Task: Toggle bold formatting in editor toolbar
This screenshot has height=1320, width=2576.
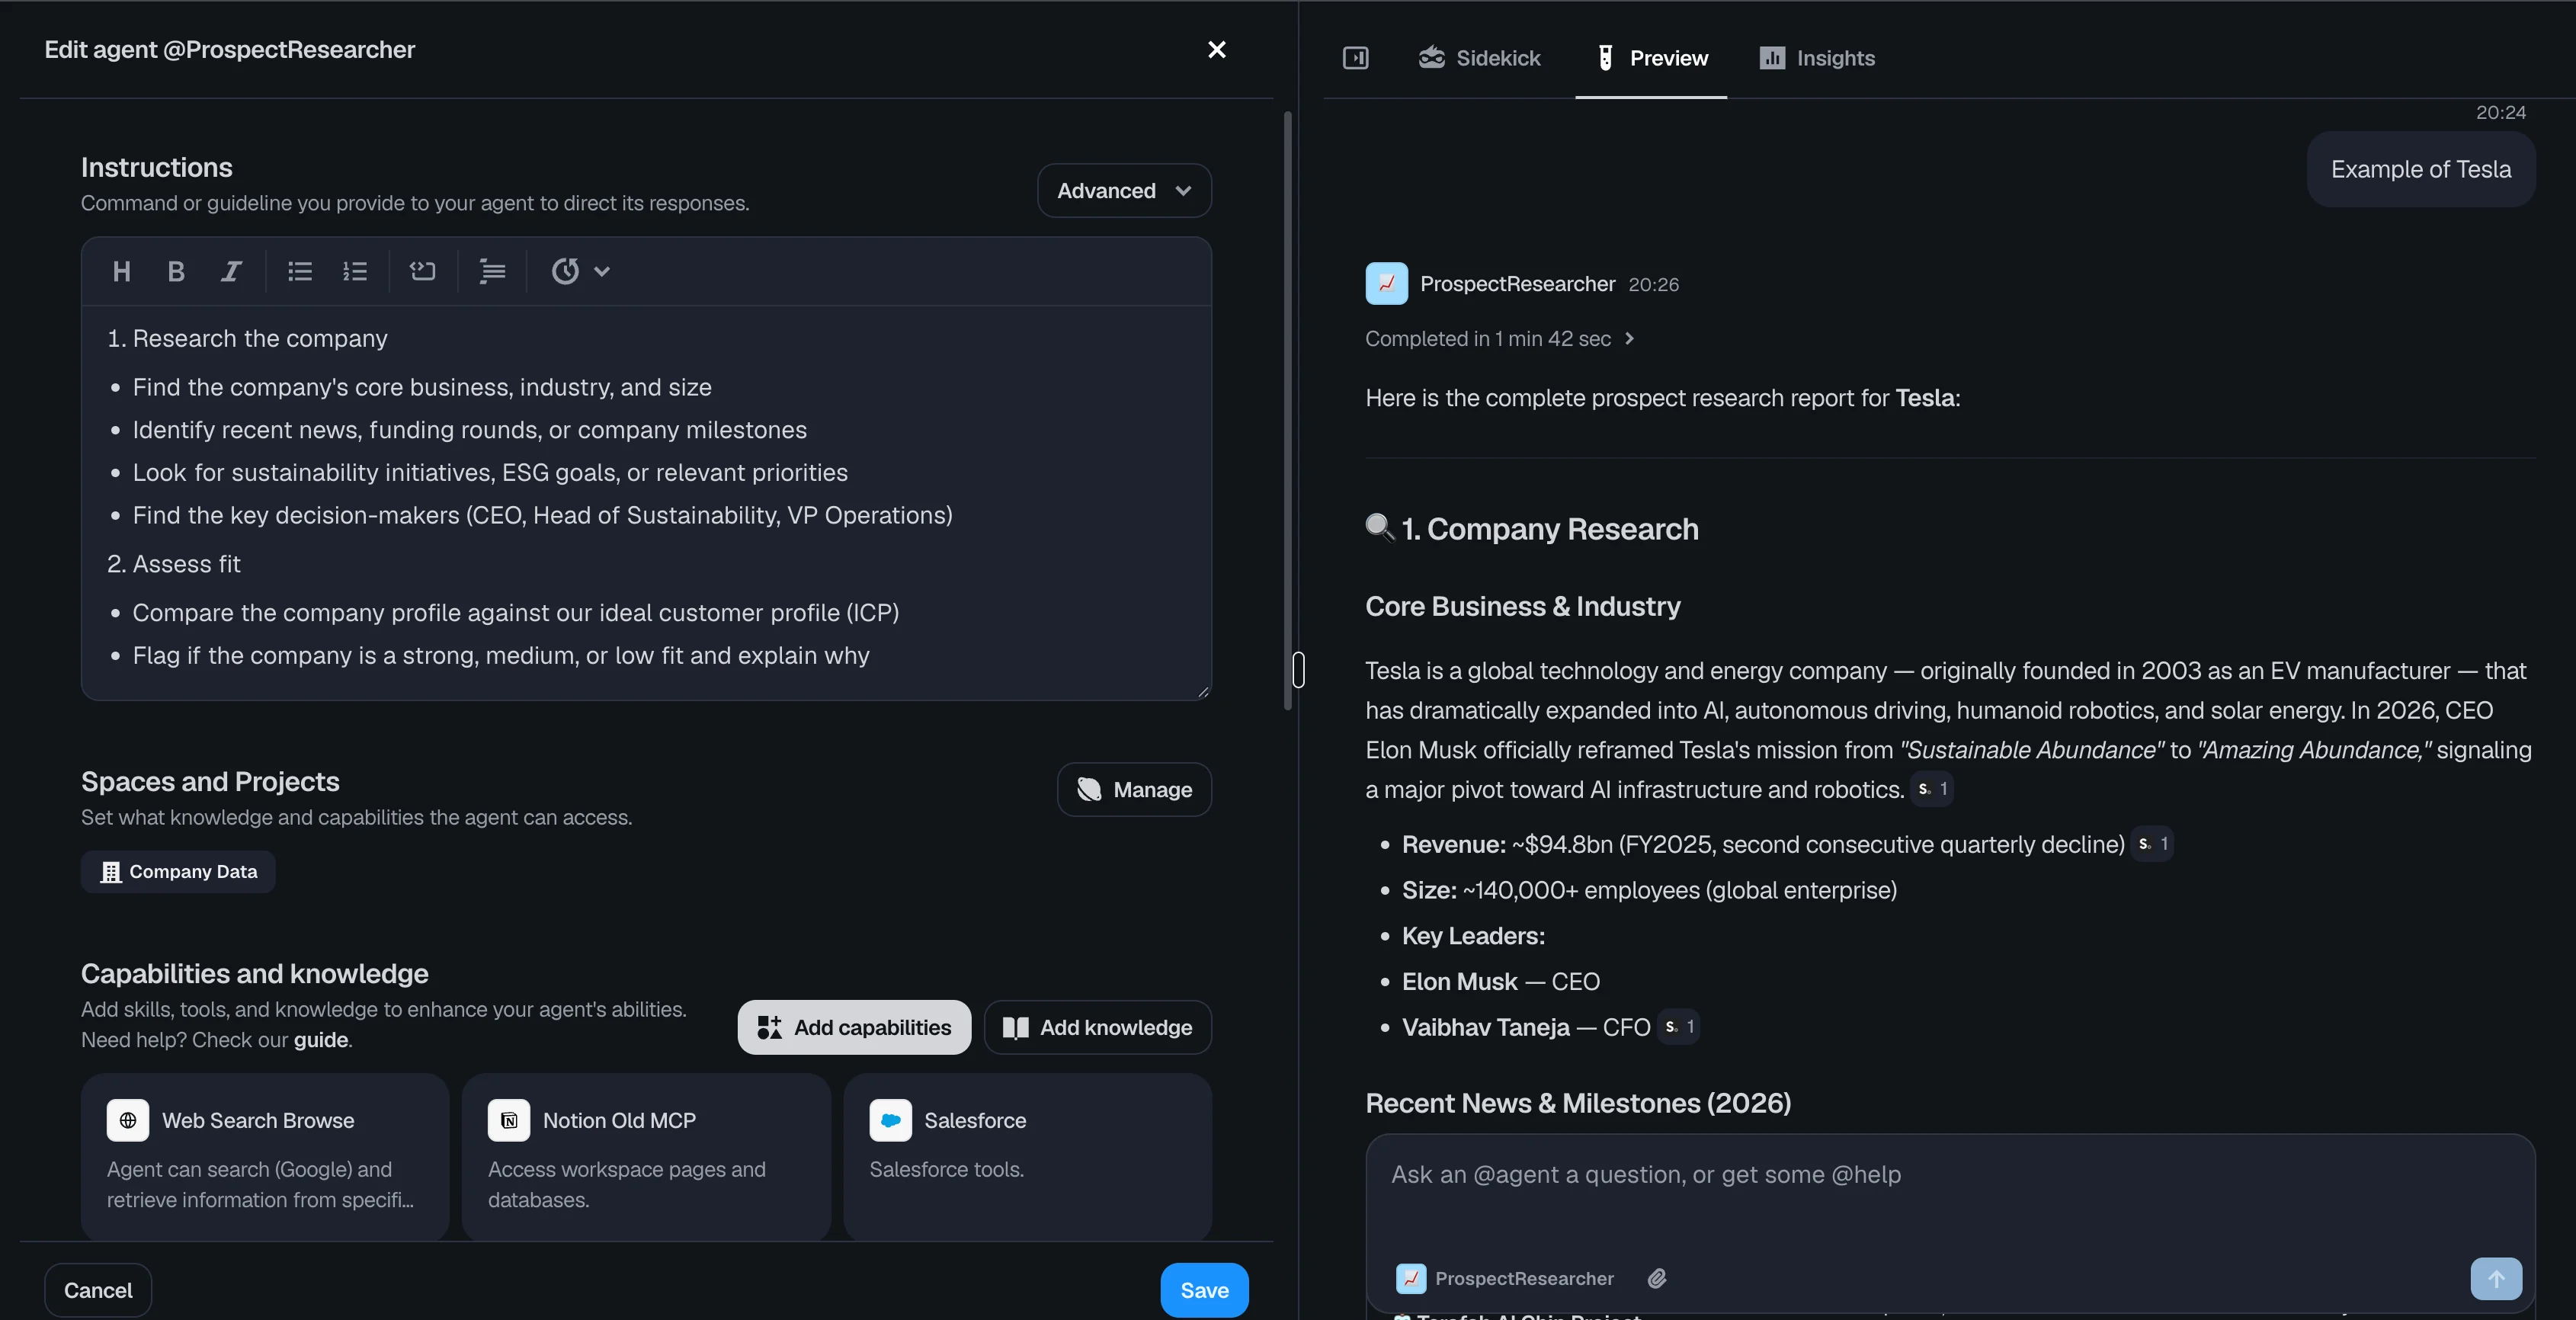Action: click(x=176, y=271)
